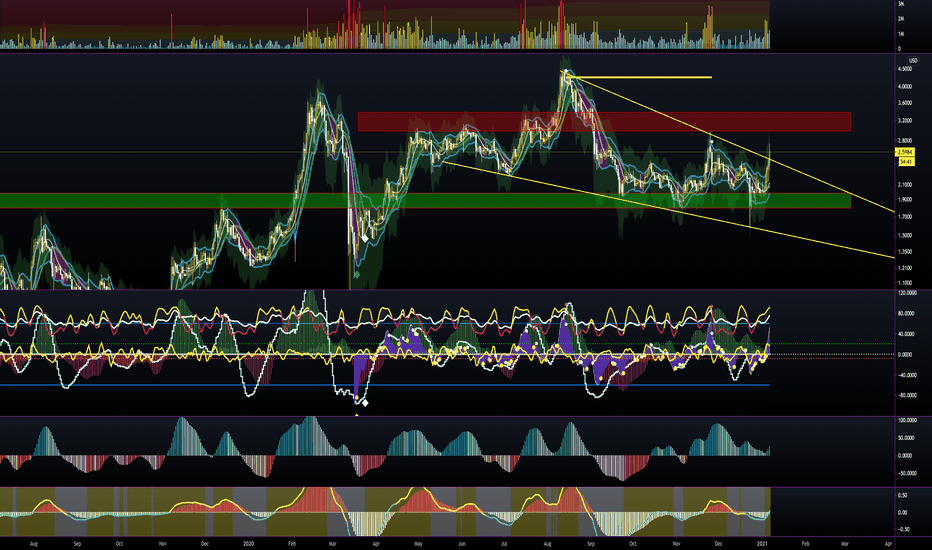Click the -40.0000 oscillator axis label
Image resolution: width=932 pixels, height=550 pixels.
(906, 375)
